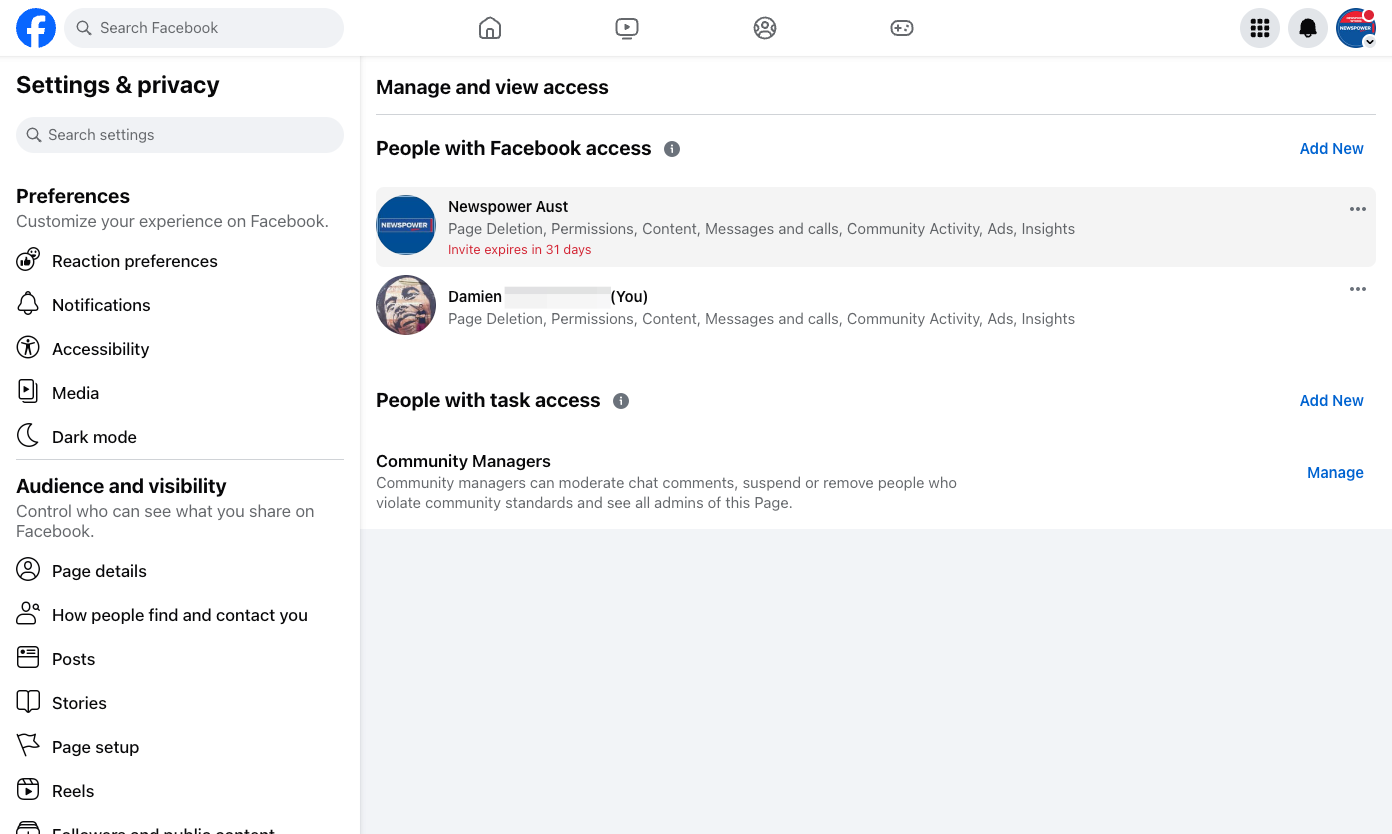Open the Groups icon in top navigation
This screenshot has width=1392, height=834.
coord(765,28)
